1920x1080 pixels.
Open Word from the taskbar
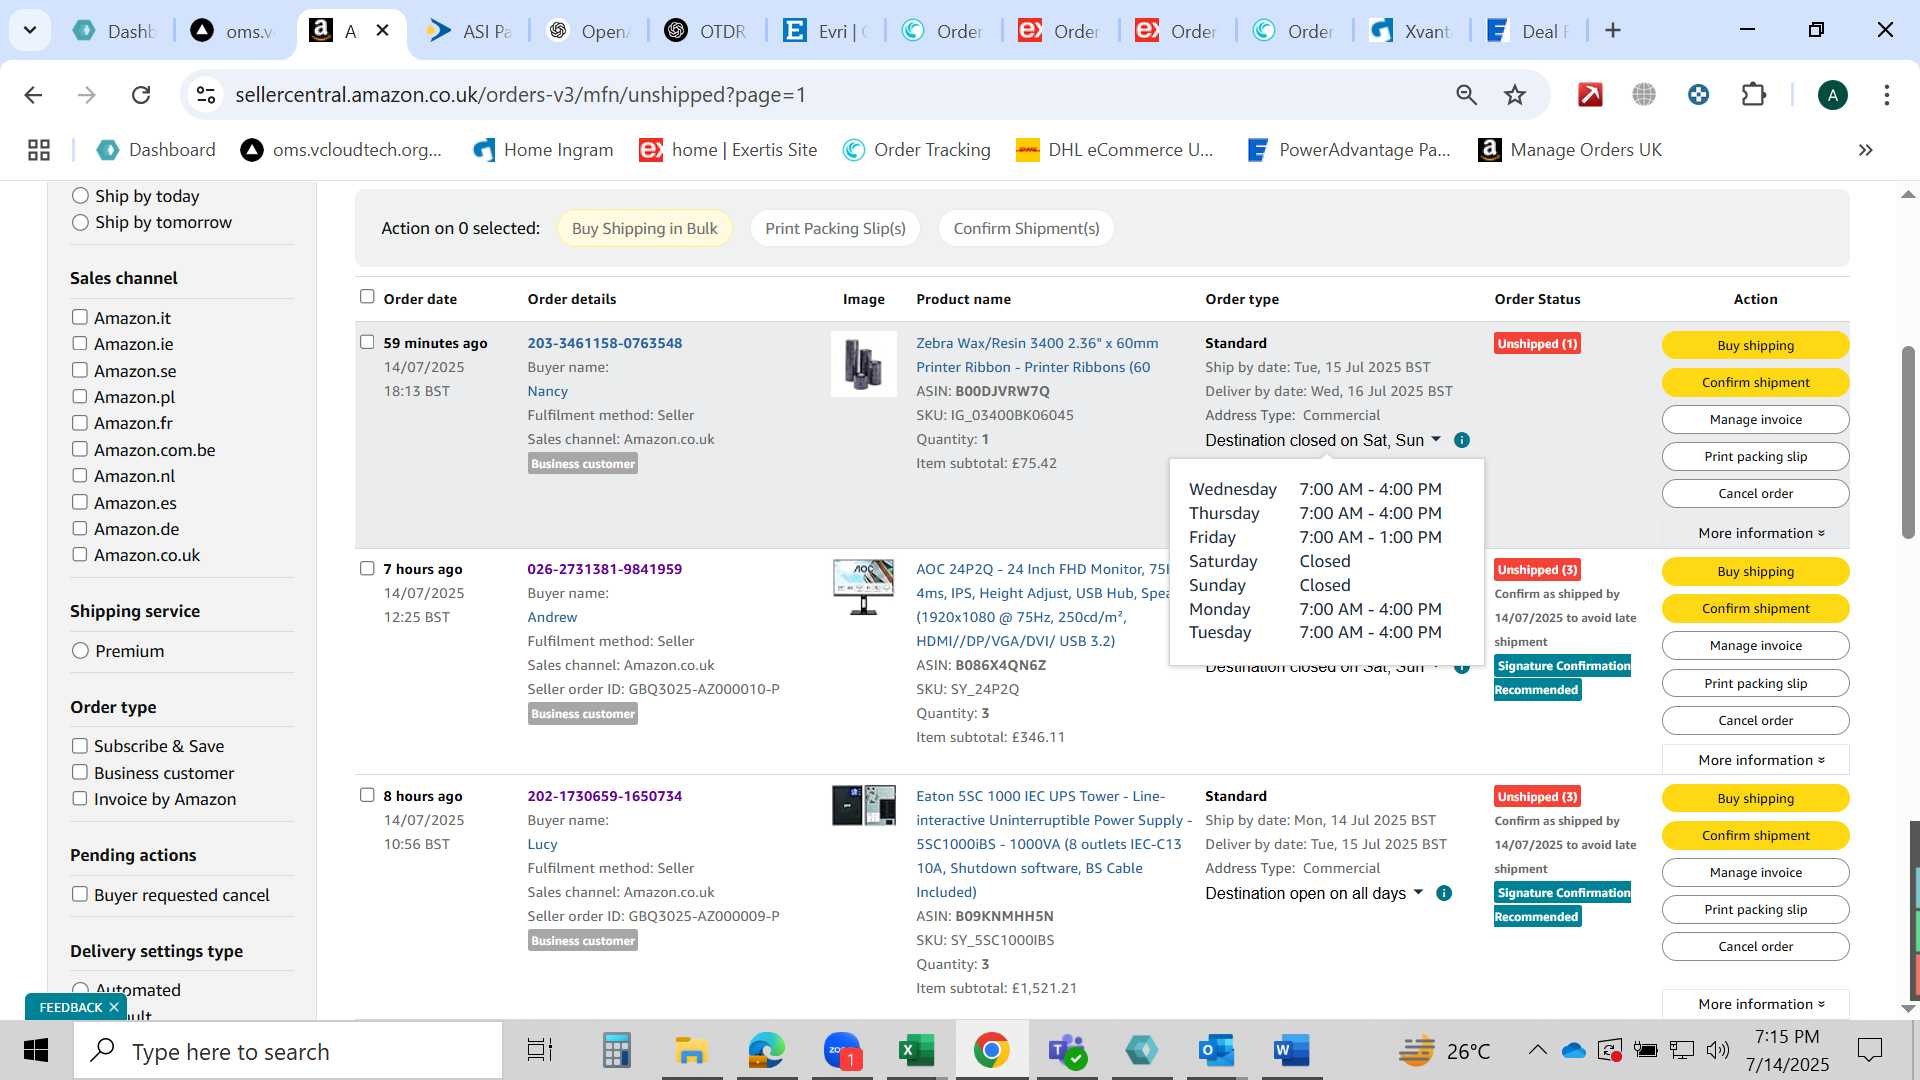pyautogui.click(x=1292, y=1051)
